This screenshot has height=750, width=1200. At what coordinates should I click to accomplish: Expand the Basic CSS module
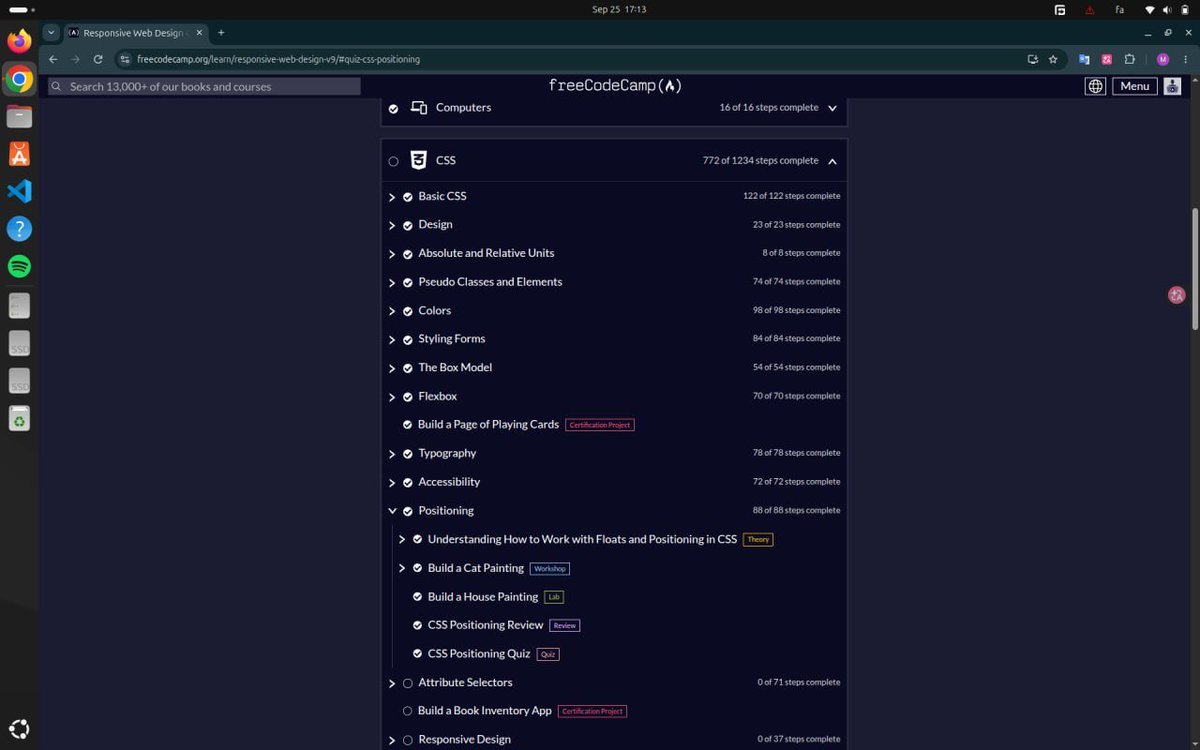pos(392,197)
